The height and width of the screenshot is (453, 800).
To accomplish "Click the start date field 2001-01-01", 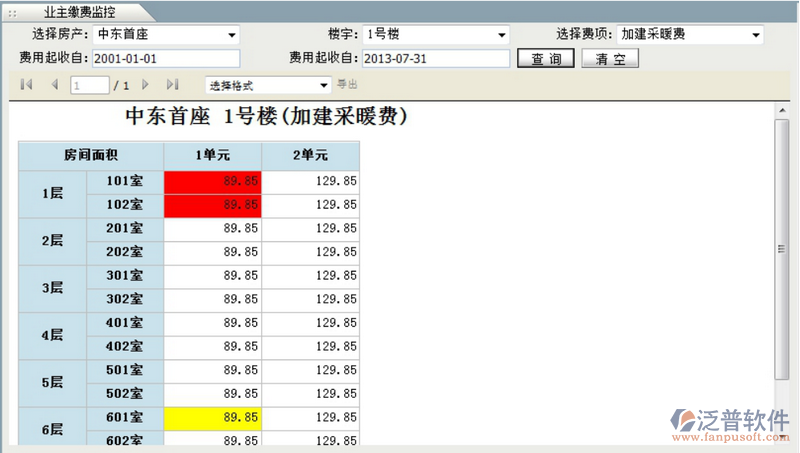I will [x=166, y=58].
